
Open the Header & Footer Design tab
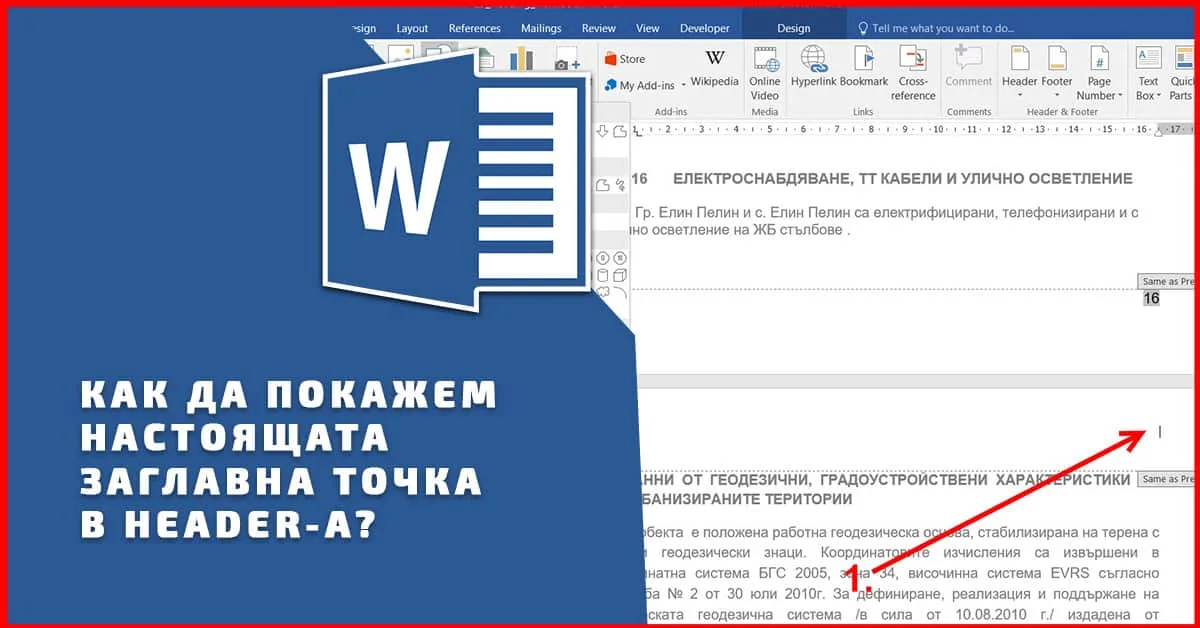coord(794,29)
